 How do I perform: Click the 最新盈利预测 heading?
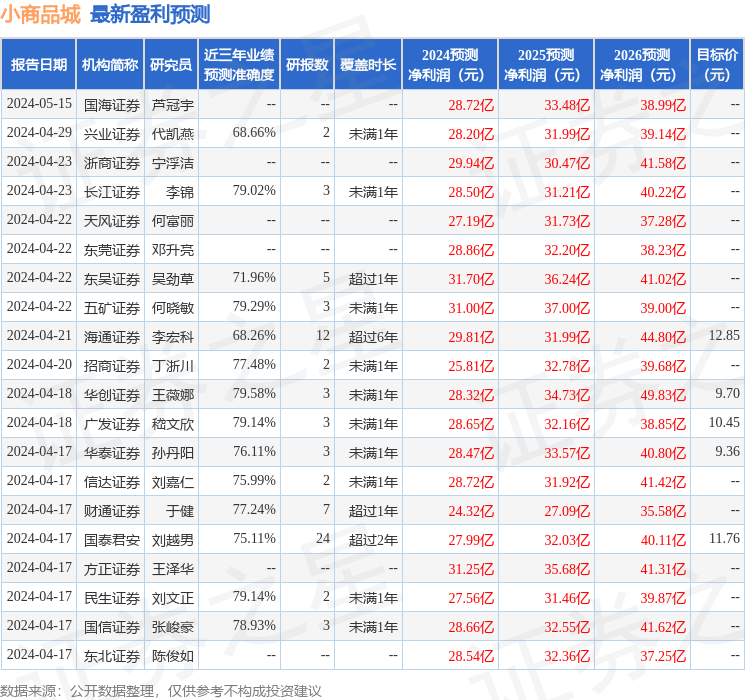pos(150,15)
